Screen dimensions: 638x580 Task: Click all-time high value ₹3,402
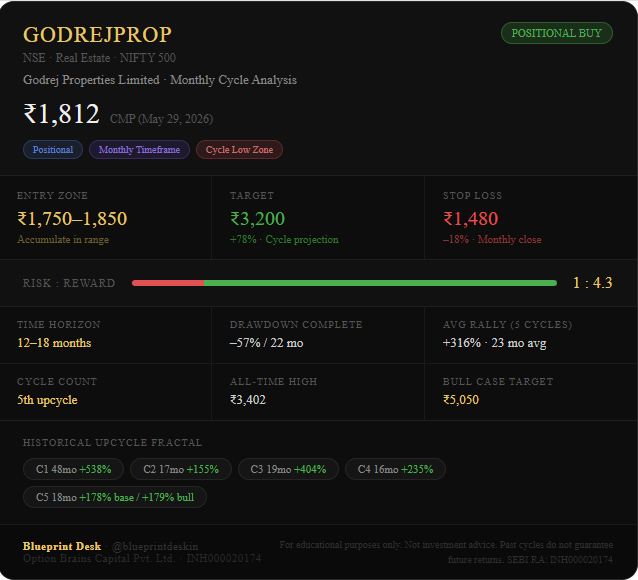(x=248, y=400)
